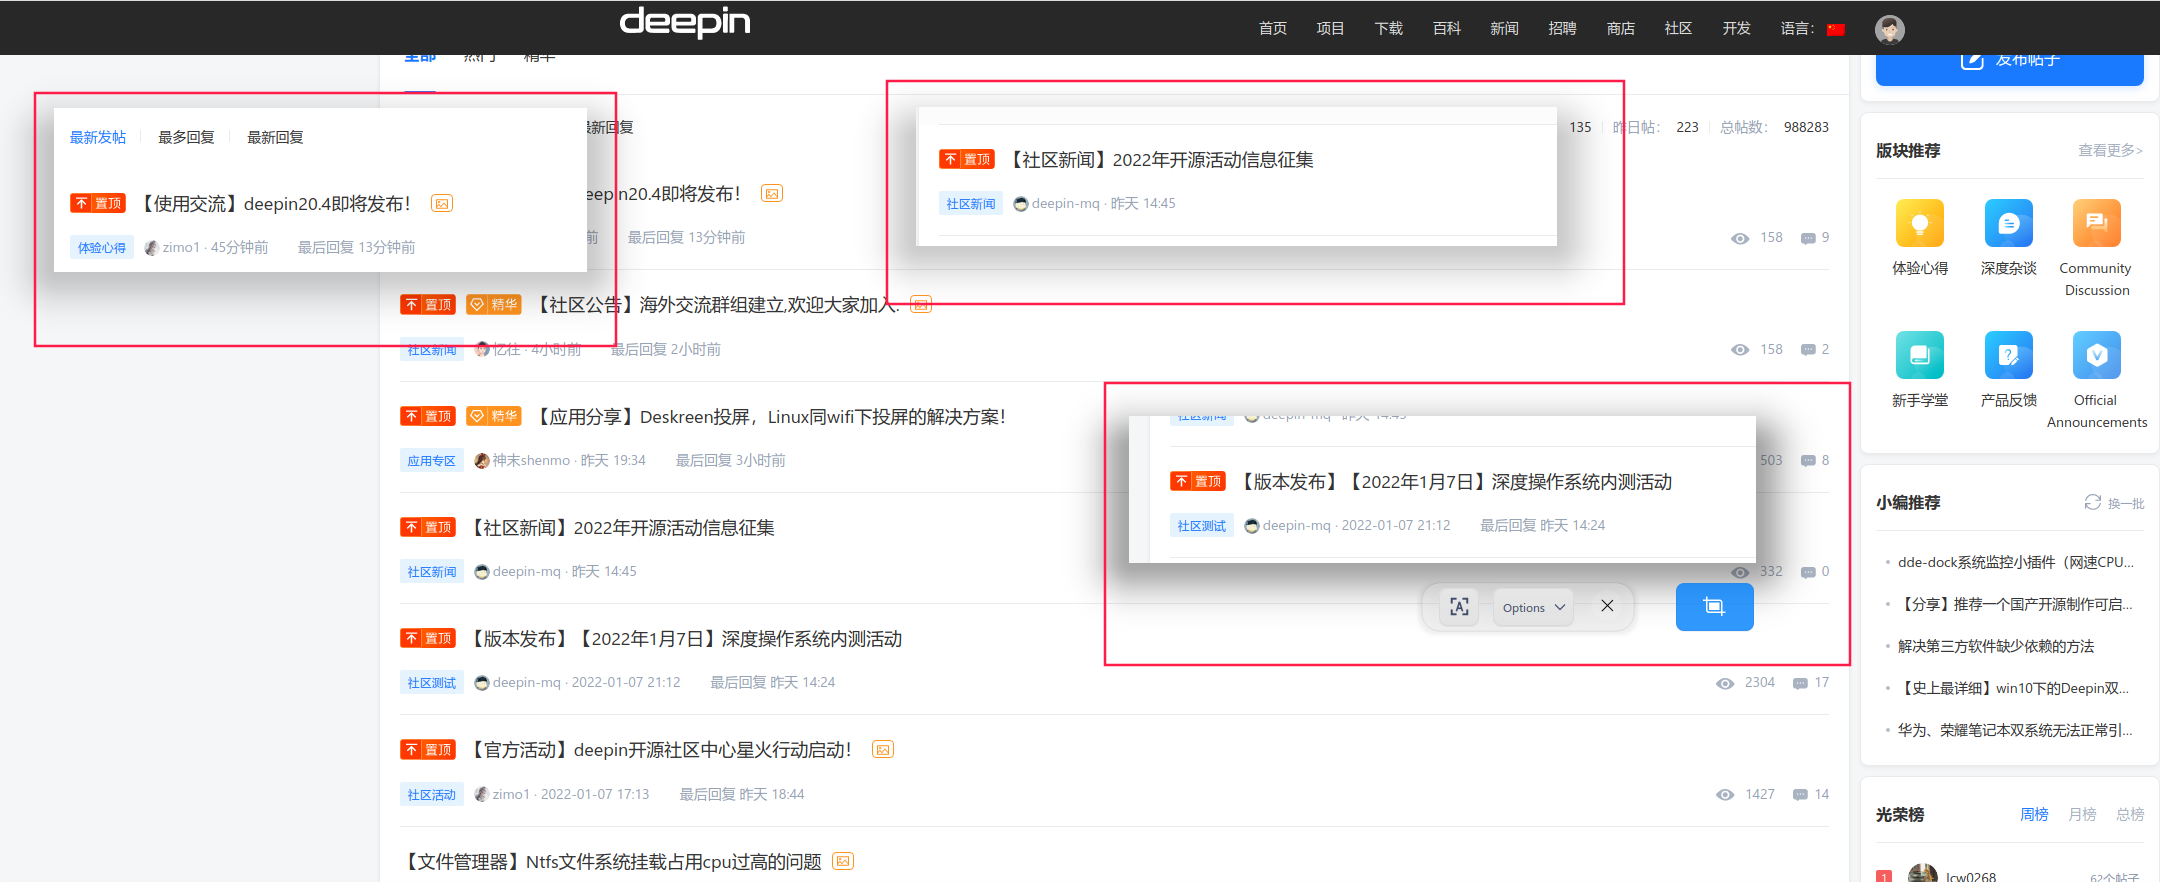Open 项目 in the top navigation
The height and width of the screenshot is (882, 2160).
1331,28
